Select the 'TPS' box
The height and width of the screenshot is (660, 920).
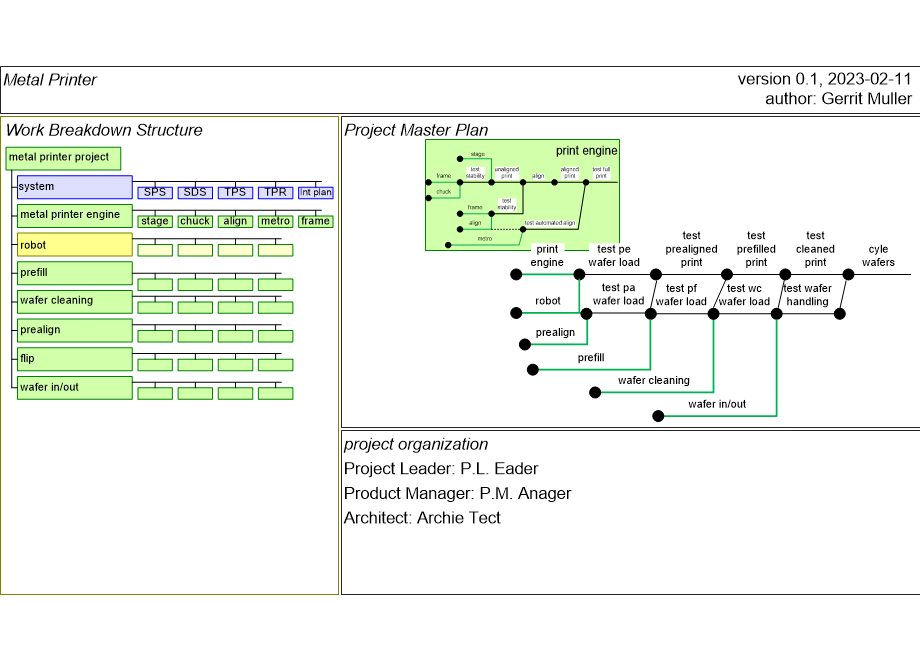[x=235, y=192]
